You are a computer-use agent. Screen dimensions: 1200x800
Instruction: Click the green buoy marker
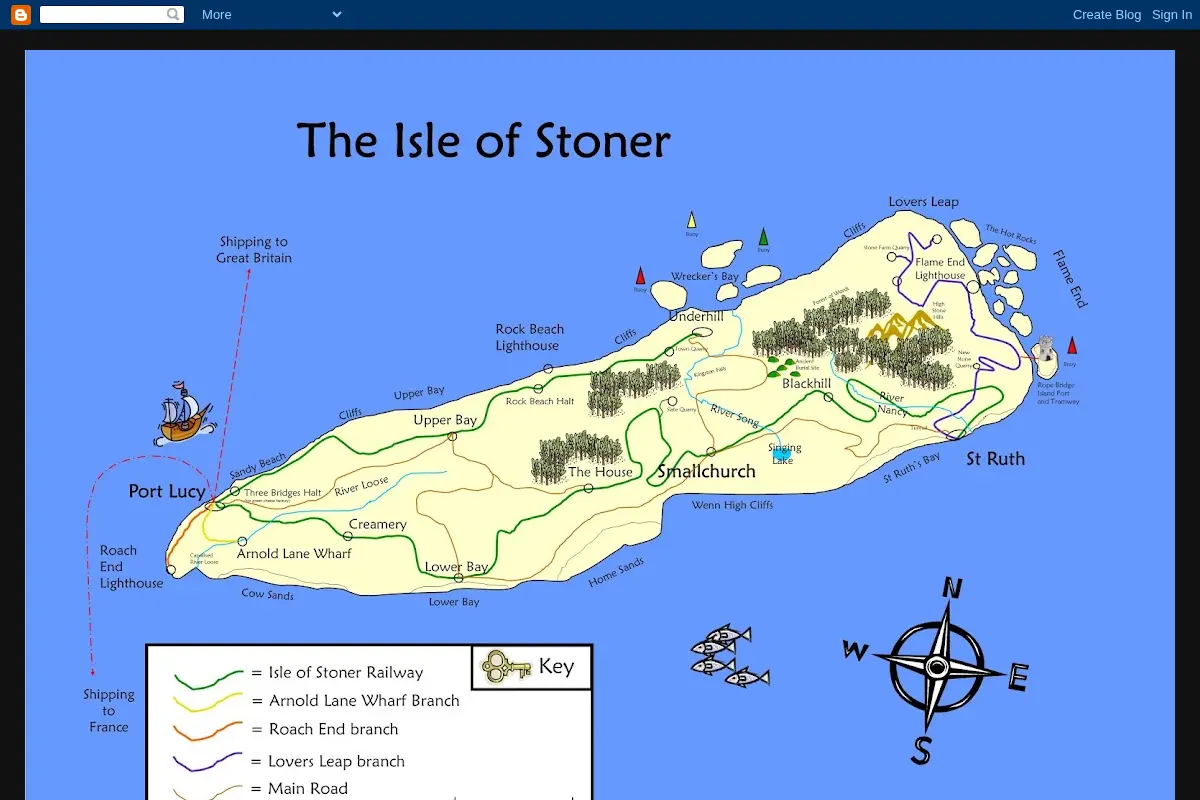click(x=763, y=236)
